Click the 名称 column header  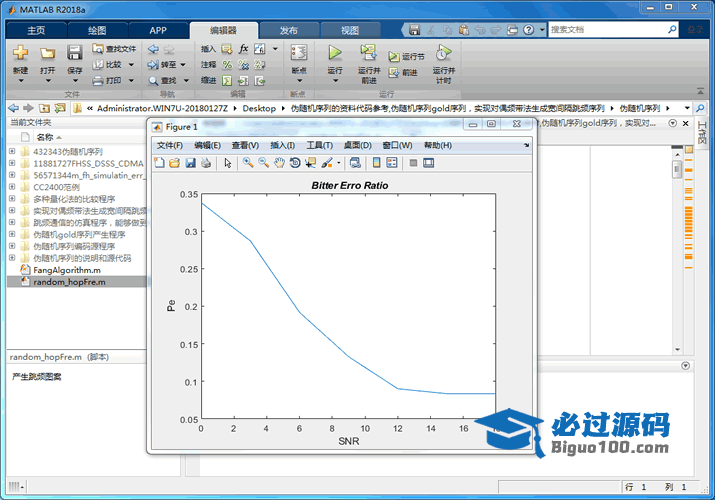pyautogui.click(x=45, y=137)
